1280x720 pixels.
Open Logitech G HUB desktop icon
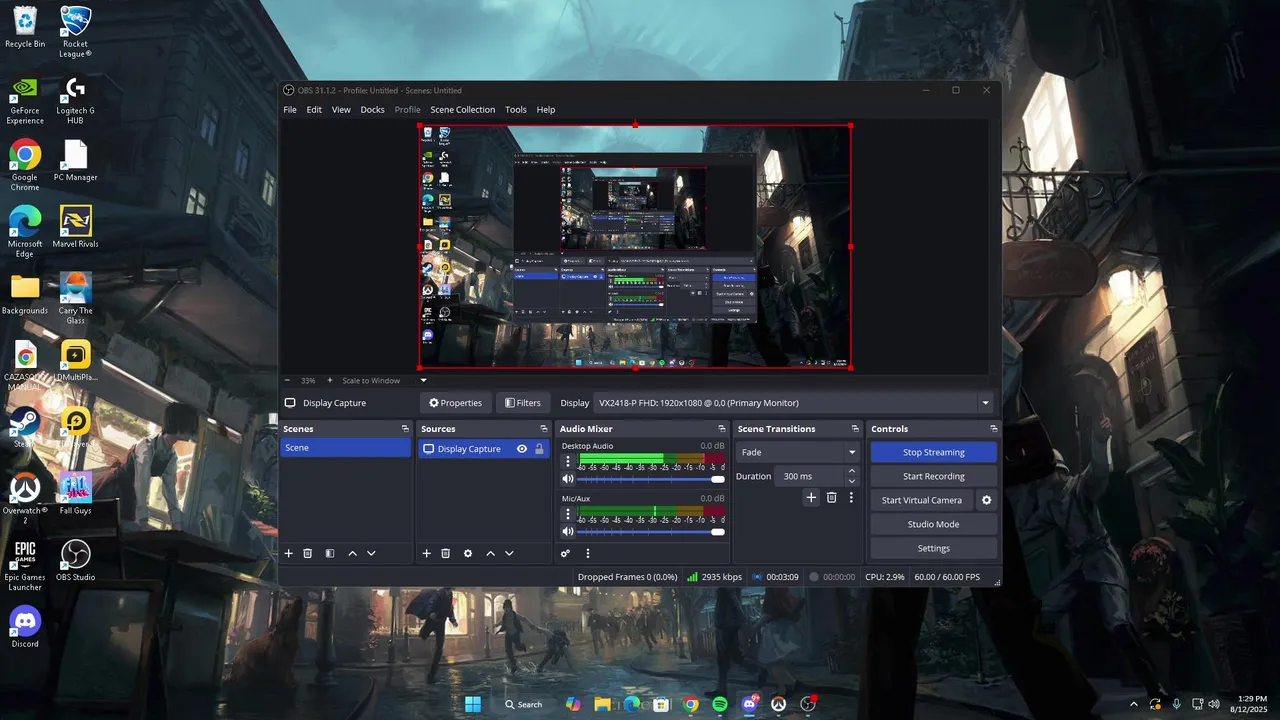(x=75, y=100)
